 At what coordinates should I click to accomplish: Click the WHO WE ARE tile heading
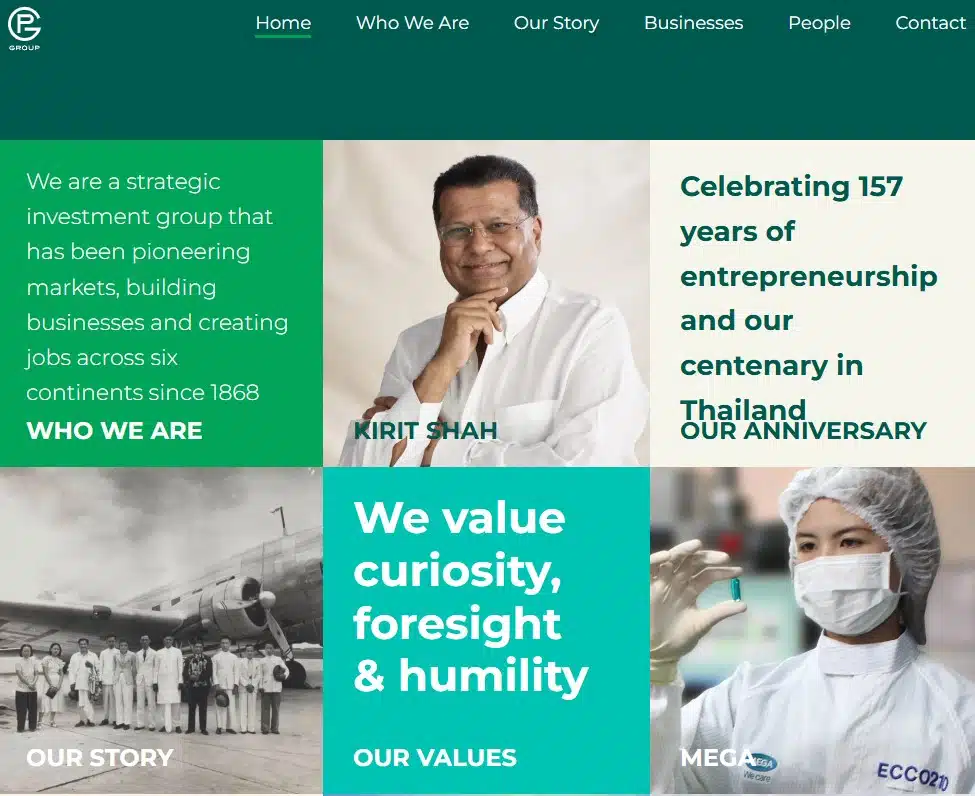coord(114,431)
